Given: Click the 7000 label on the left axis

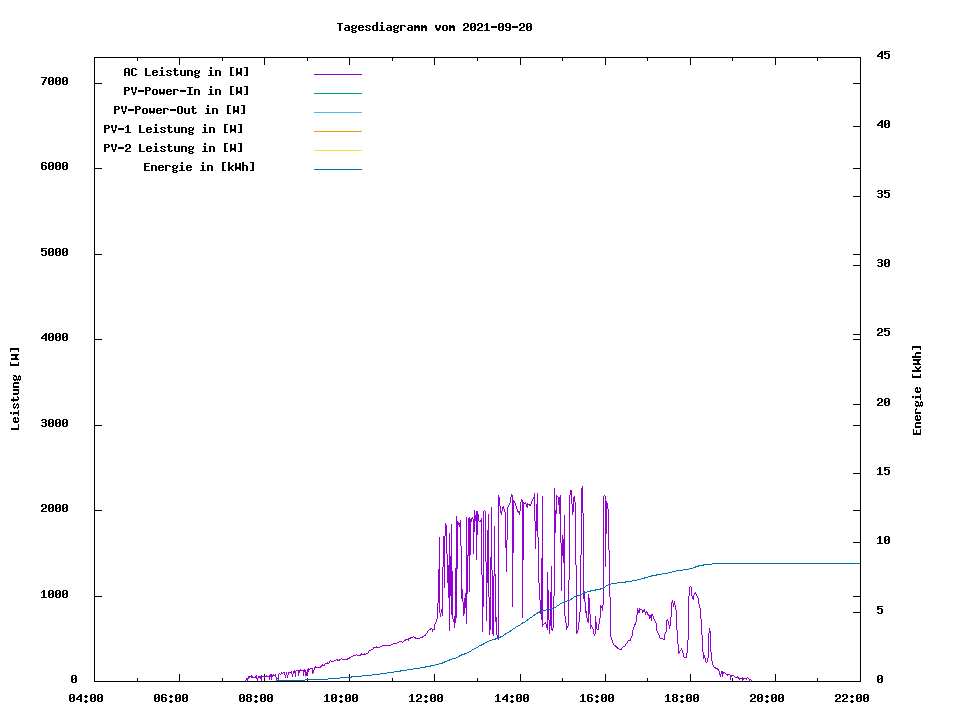Looking at the screenshot, I should pyautogui.click(x=53, y=81).
